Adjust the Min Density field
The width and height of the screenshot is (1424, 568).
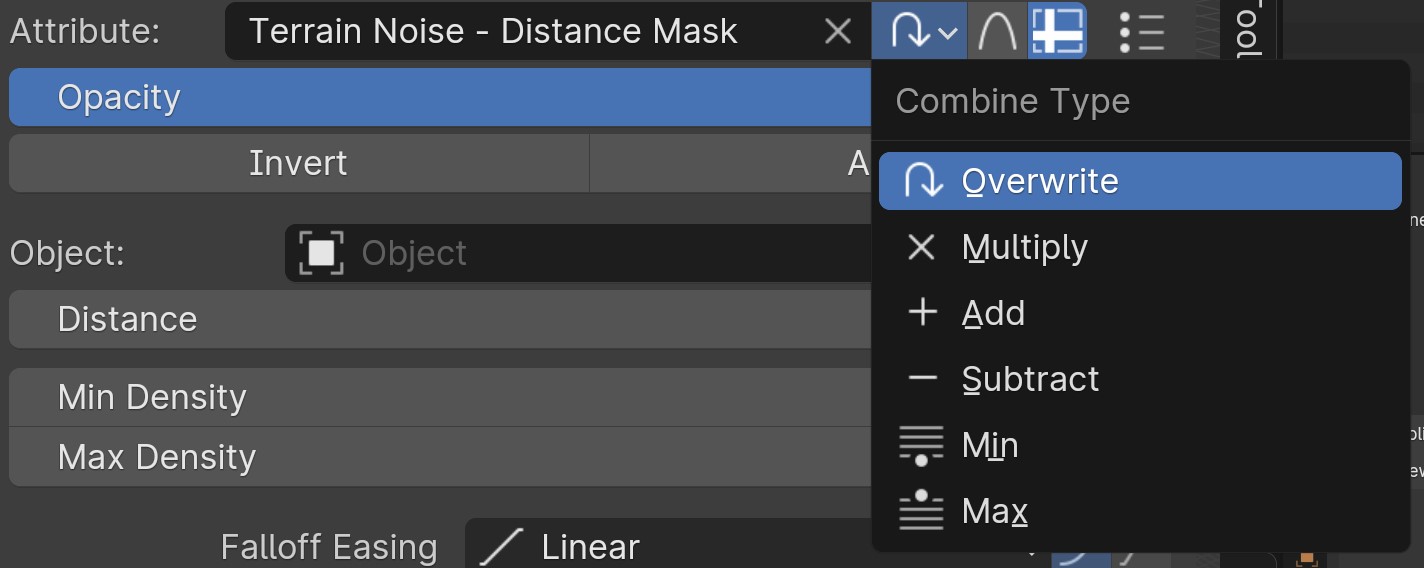click(440, 397)
